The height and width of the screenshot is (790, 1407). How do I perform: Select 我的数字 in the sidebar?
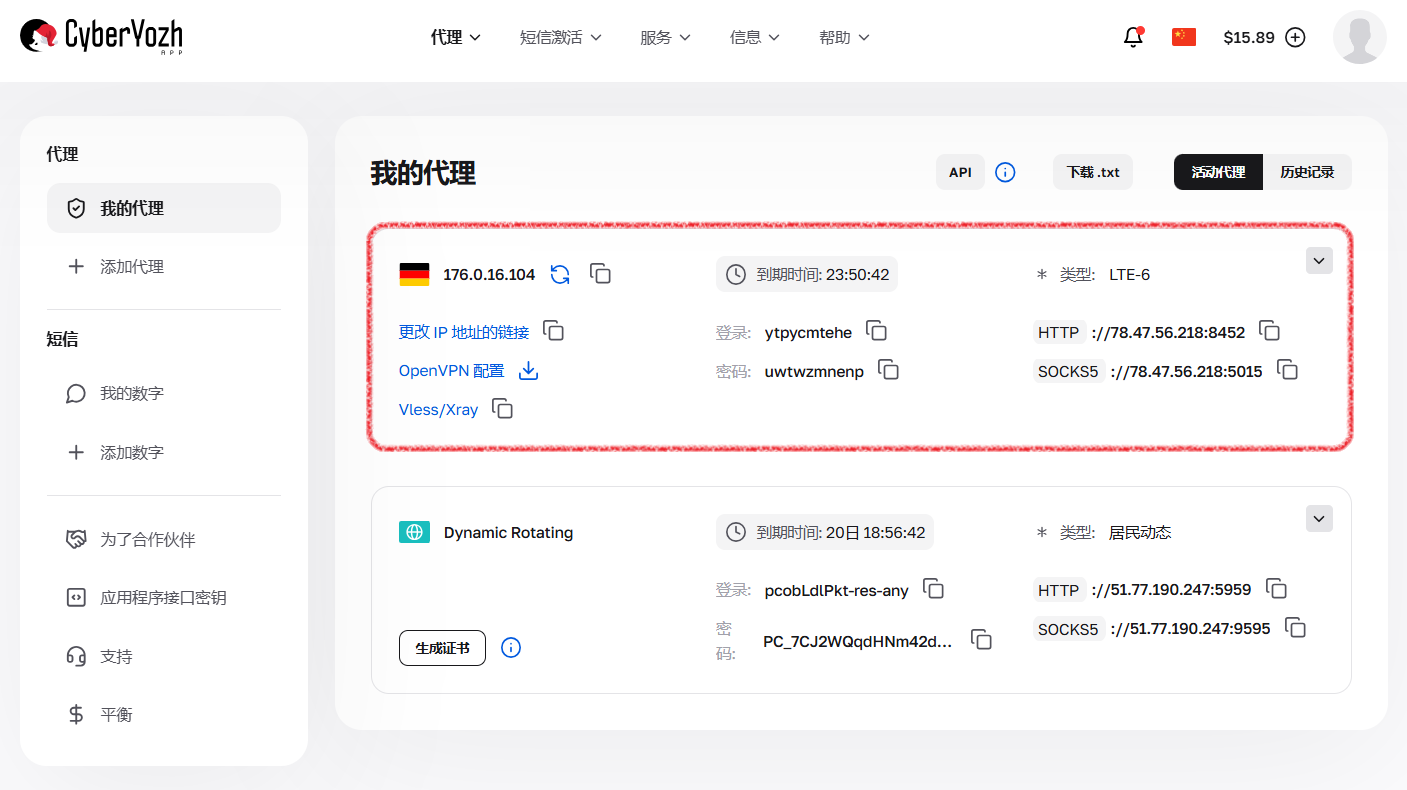[x=130, y=393]
